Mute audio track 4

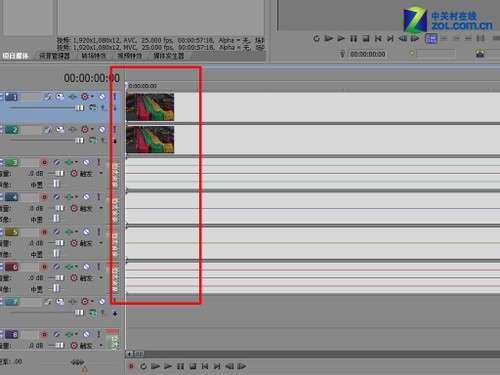86,197
